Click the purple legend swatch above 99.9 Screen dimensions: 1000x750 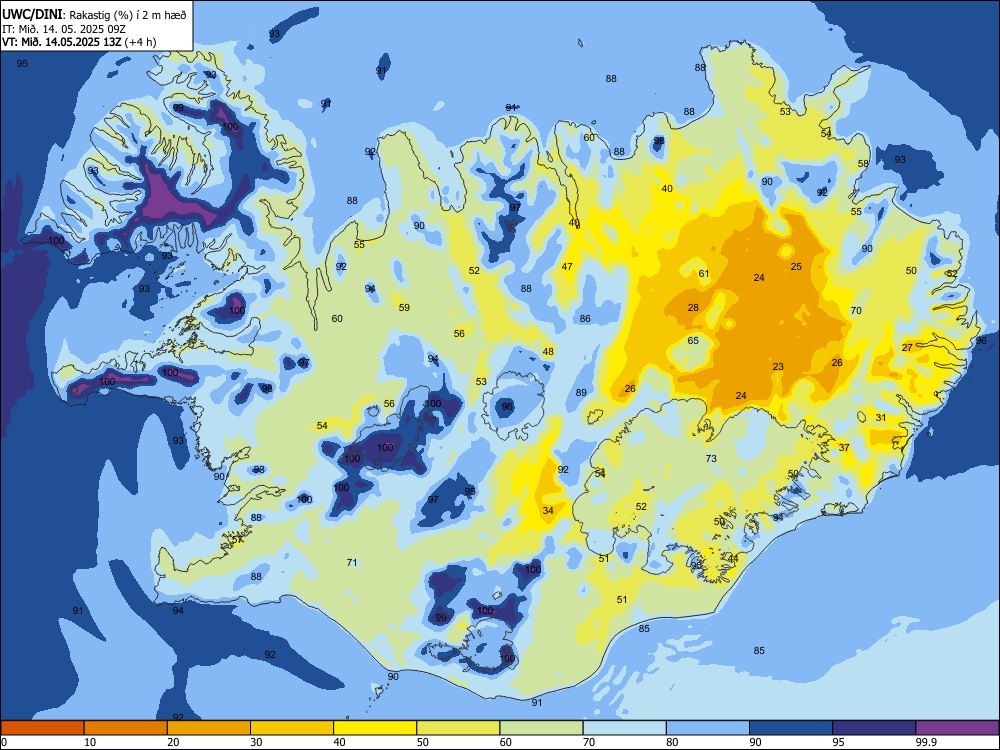tap(957, 728)
